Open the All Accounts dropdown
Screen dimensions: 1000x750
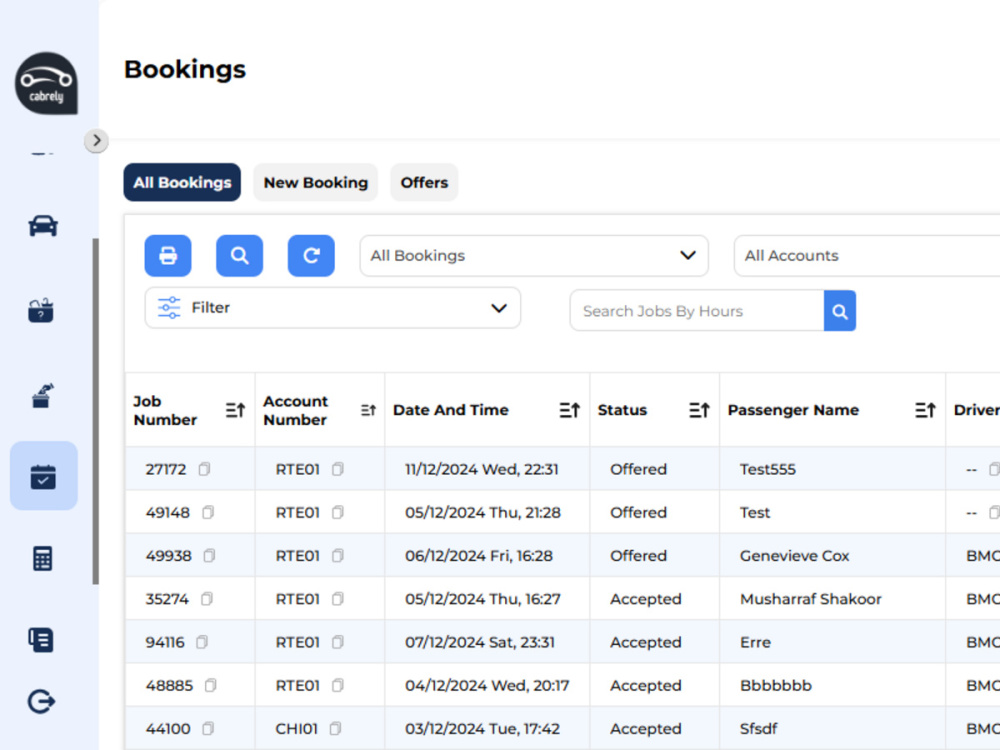(867, 256)
